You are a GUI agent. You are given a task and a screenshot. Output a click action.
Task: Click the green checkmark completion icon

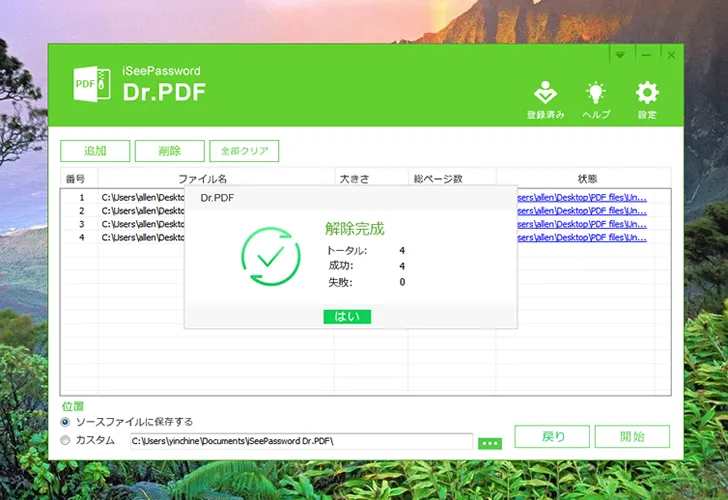click(x=271, y=256)
